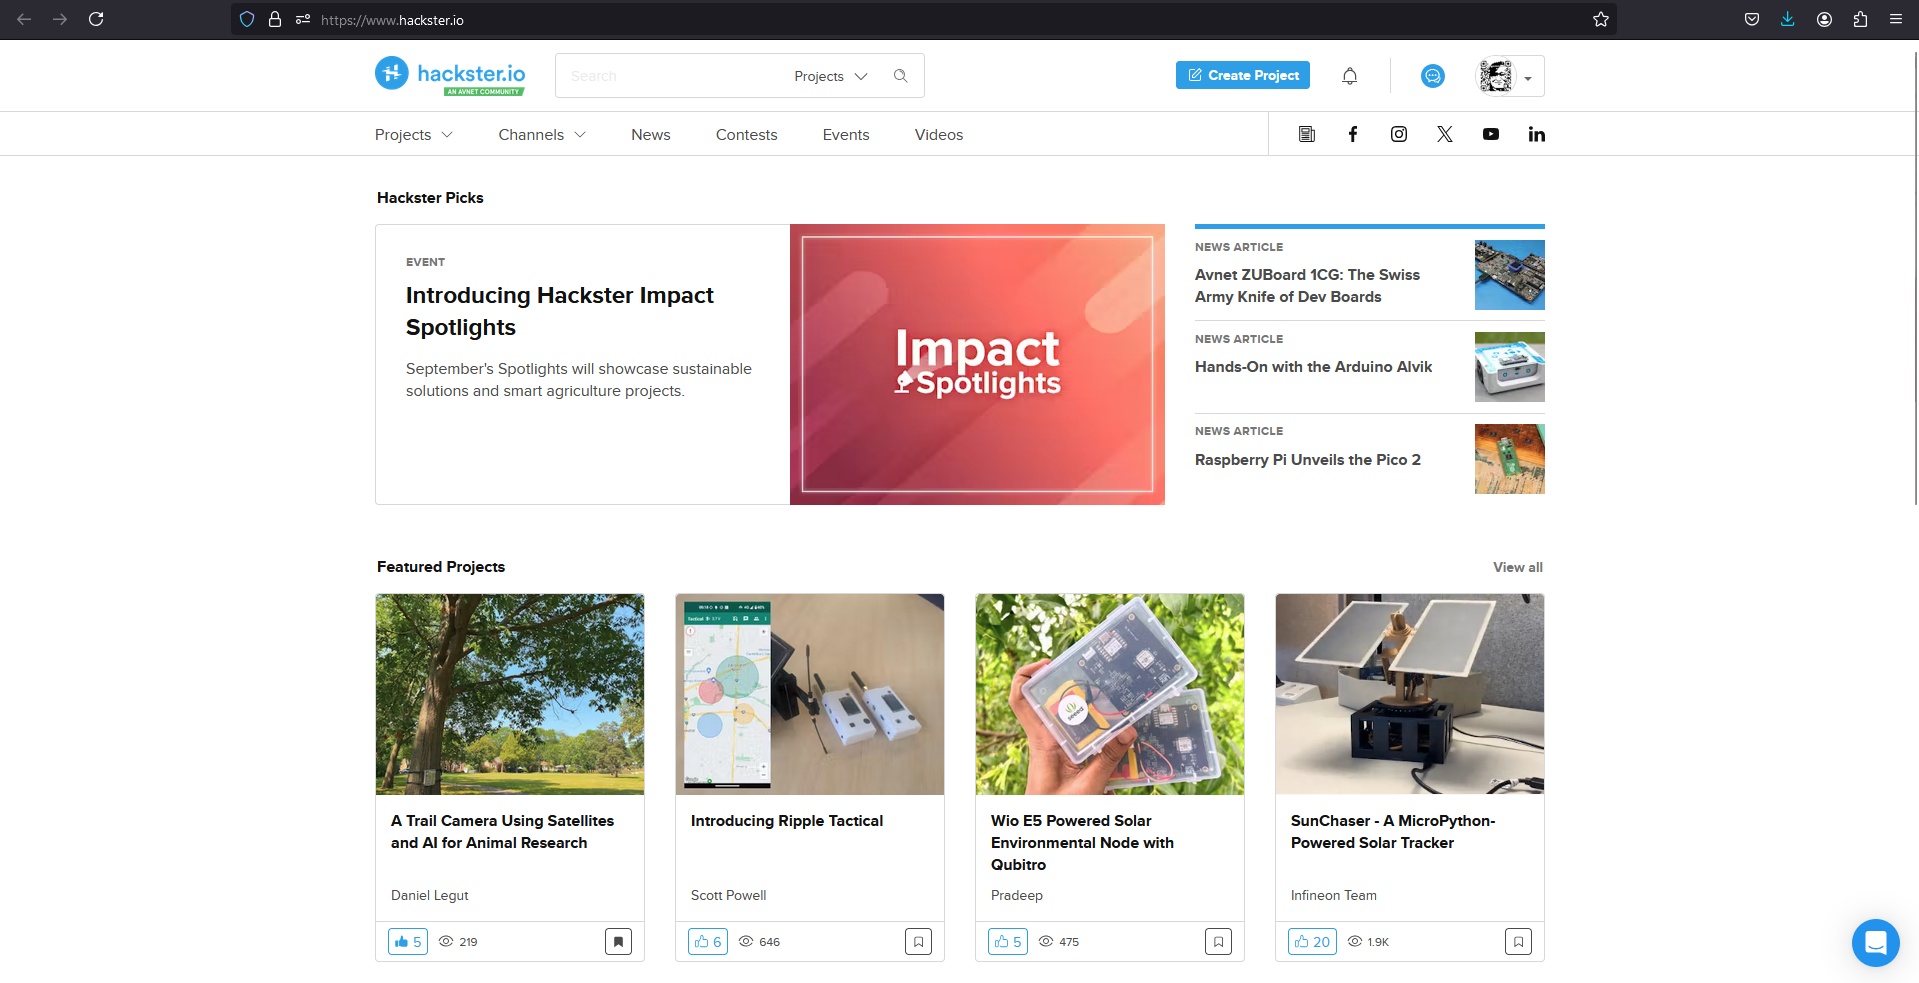This screenshot has width=1919, height=983.
Task: Open the Firefox account icon
Action: [x=1824, y=19]
